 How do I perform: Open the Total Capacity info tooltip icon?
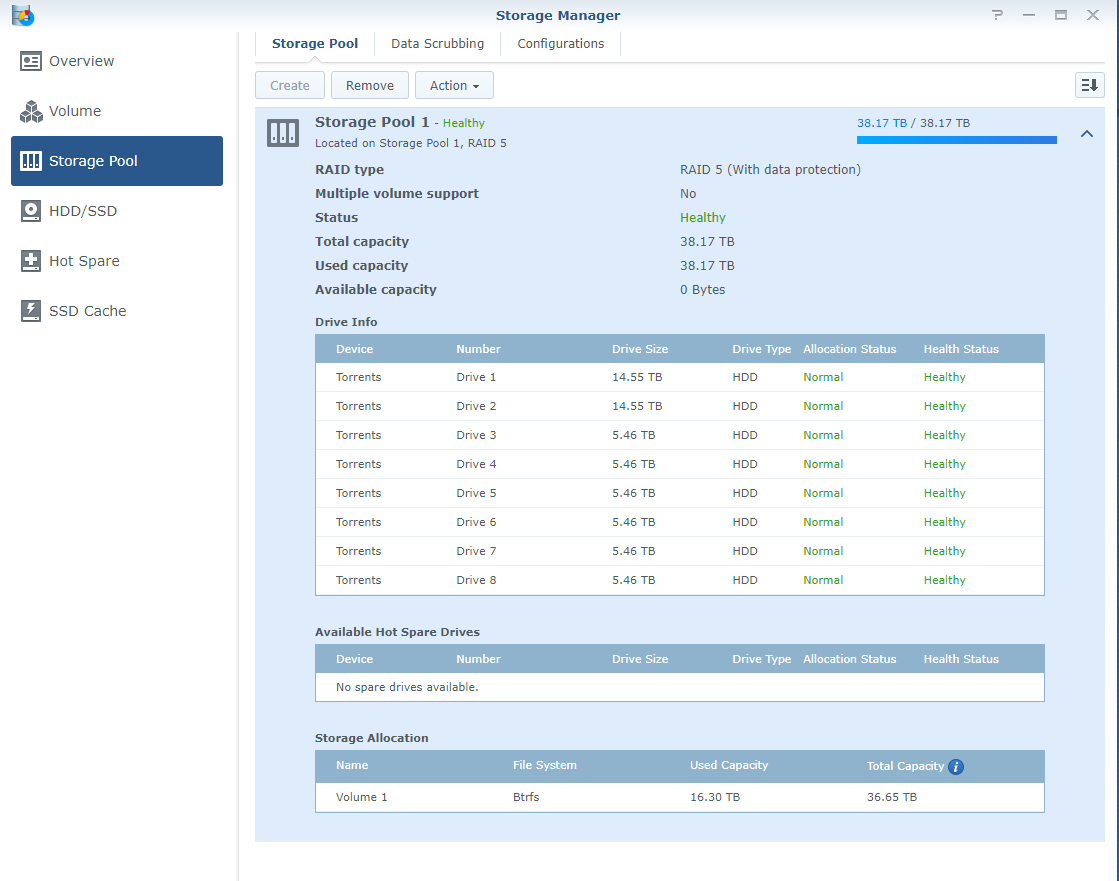956,766
